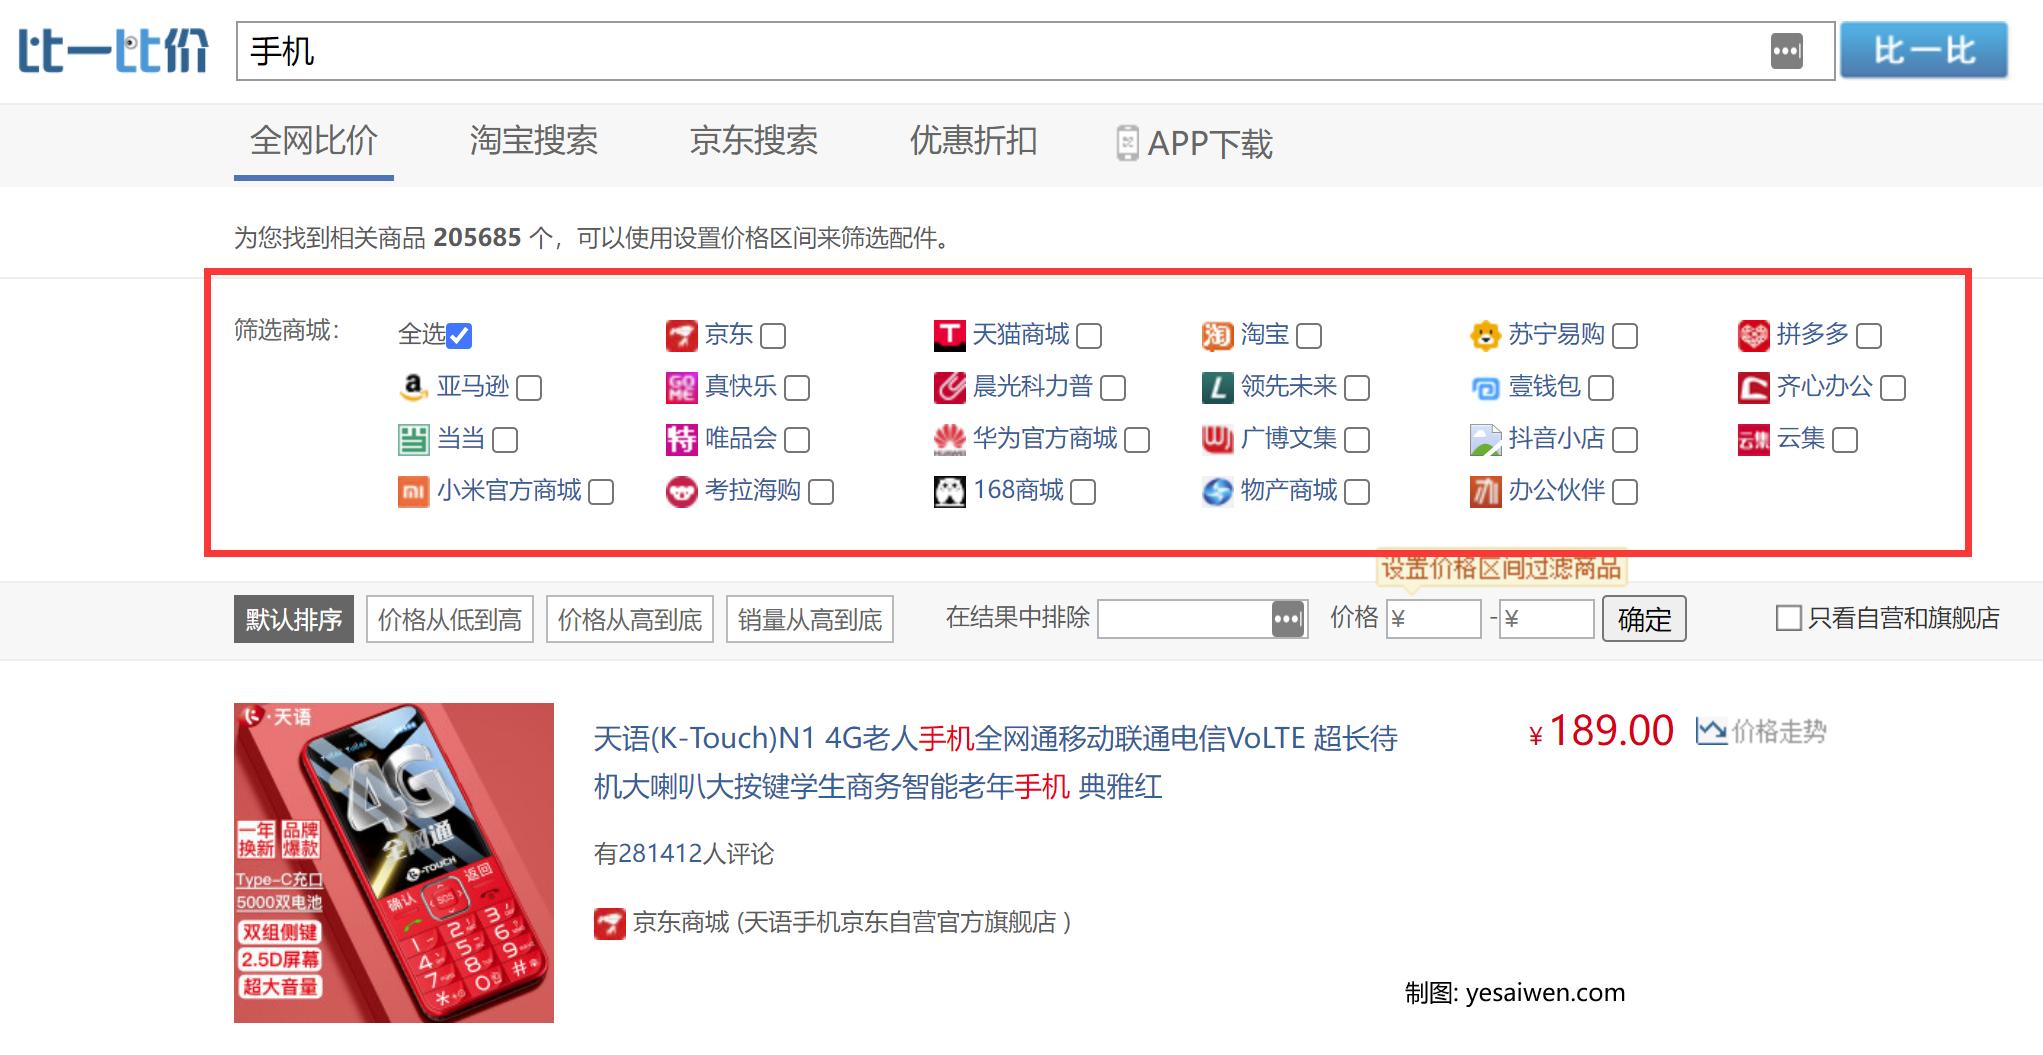Viewport: 2043px width, 1055px height.
Task: Click the 抖音小店 Douyin shop icon
Action: pos(1484,440)
